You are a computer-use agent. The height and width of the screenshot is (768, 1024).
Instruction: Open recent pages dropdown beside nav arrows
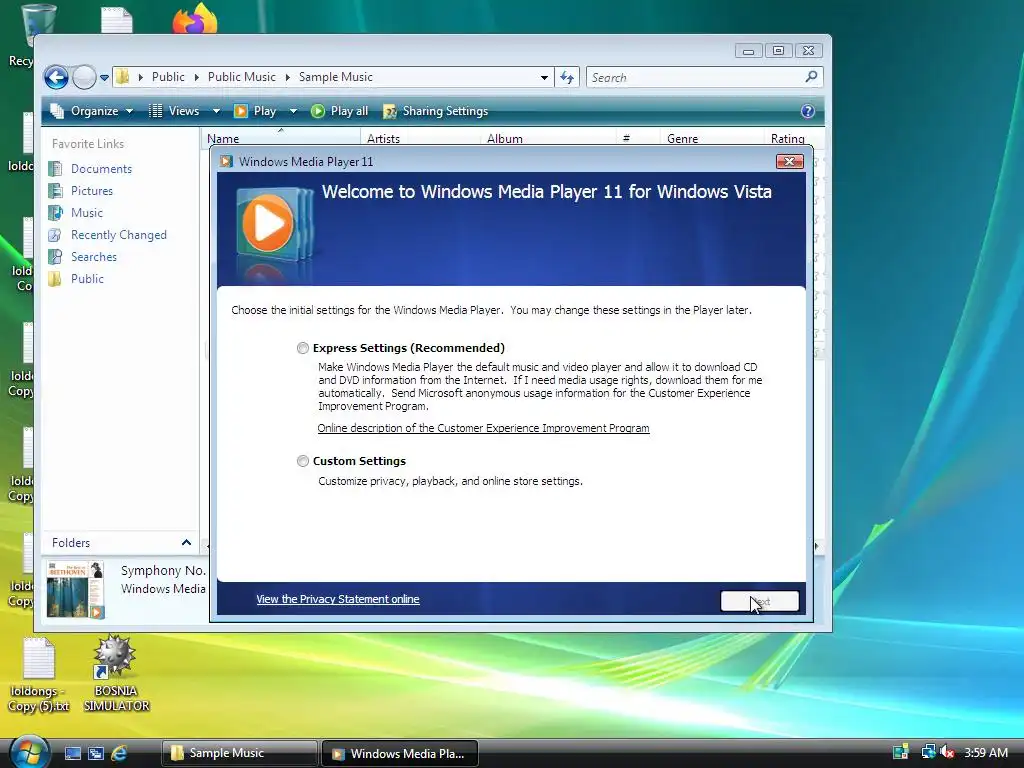tap(104, 78)
